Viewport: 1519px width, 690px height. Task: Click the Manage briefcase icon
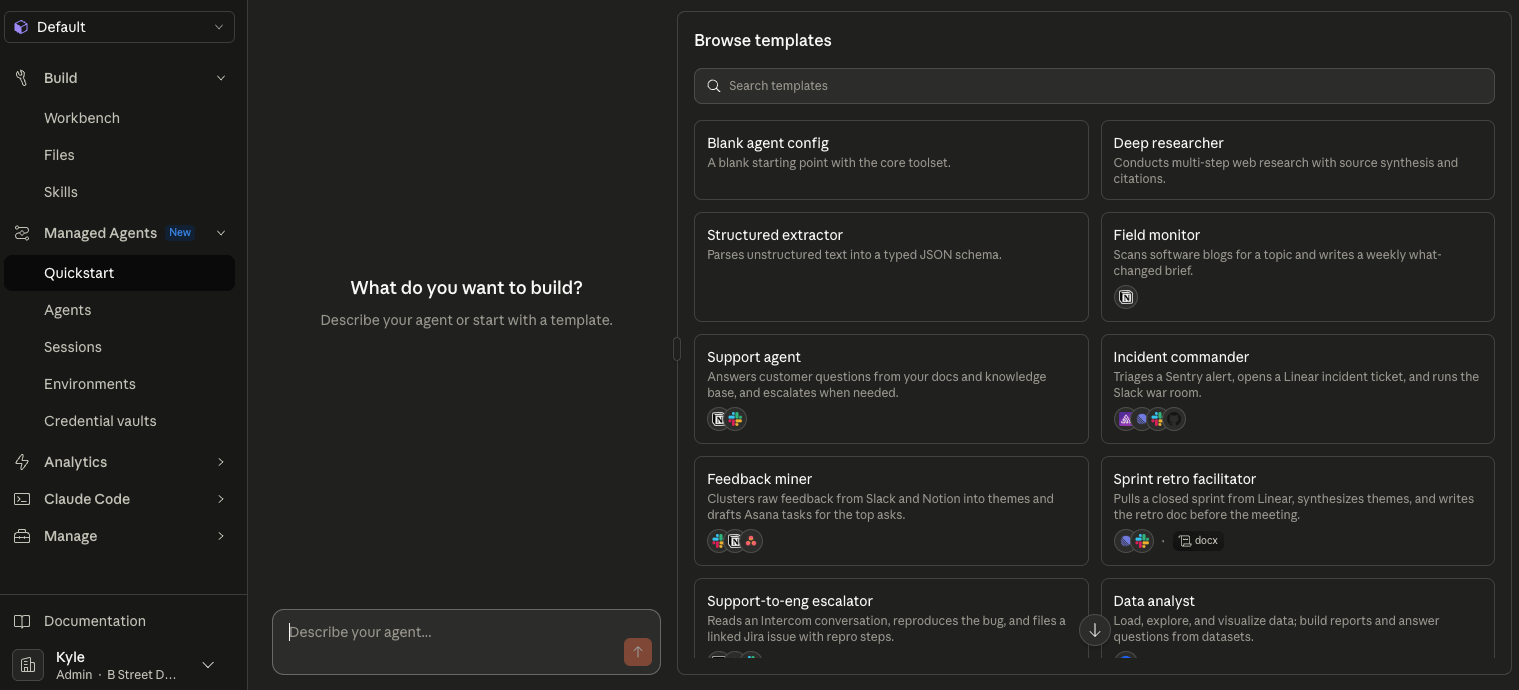(21, 536)
